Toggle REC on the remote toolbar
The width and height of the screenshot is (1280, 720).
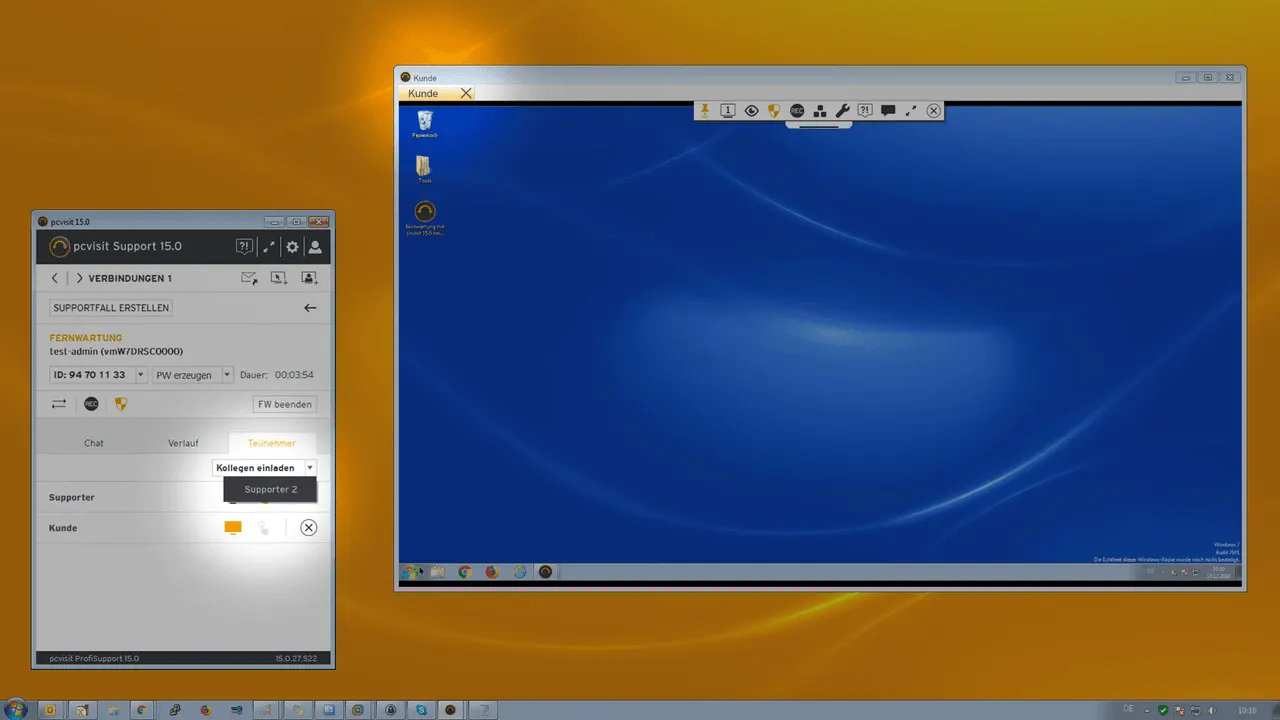coord(797,111)
